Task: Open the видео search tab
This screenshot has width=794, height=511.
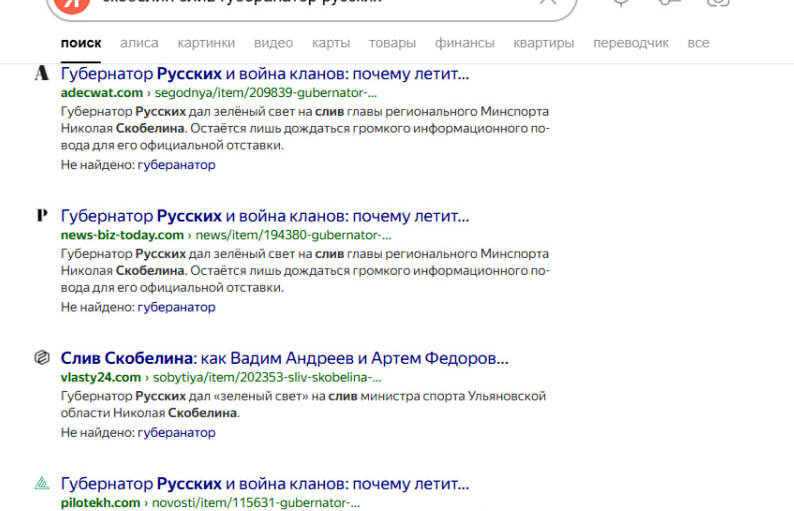Action: coord(273,43)
